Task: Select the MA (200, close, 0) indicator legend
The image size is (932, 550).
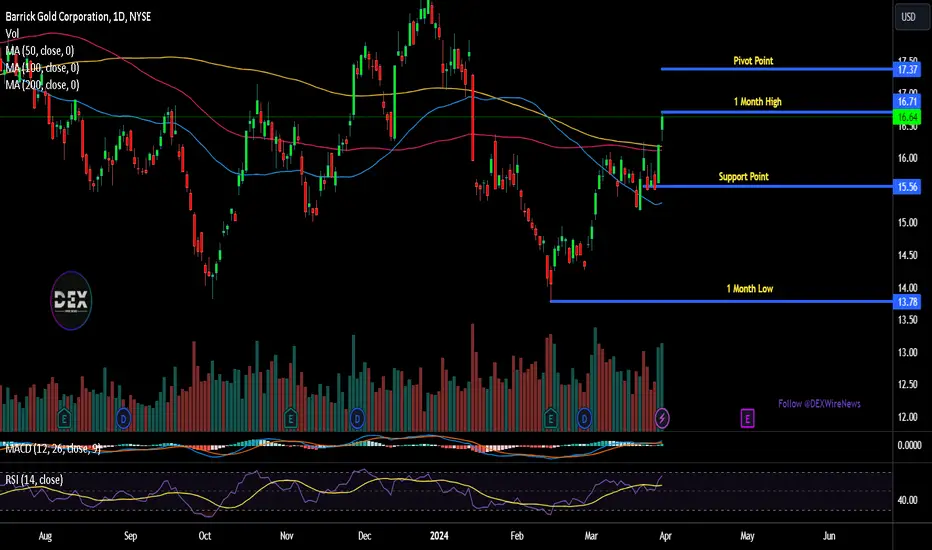Action: [x=42, y=85]
